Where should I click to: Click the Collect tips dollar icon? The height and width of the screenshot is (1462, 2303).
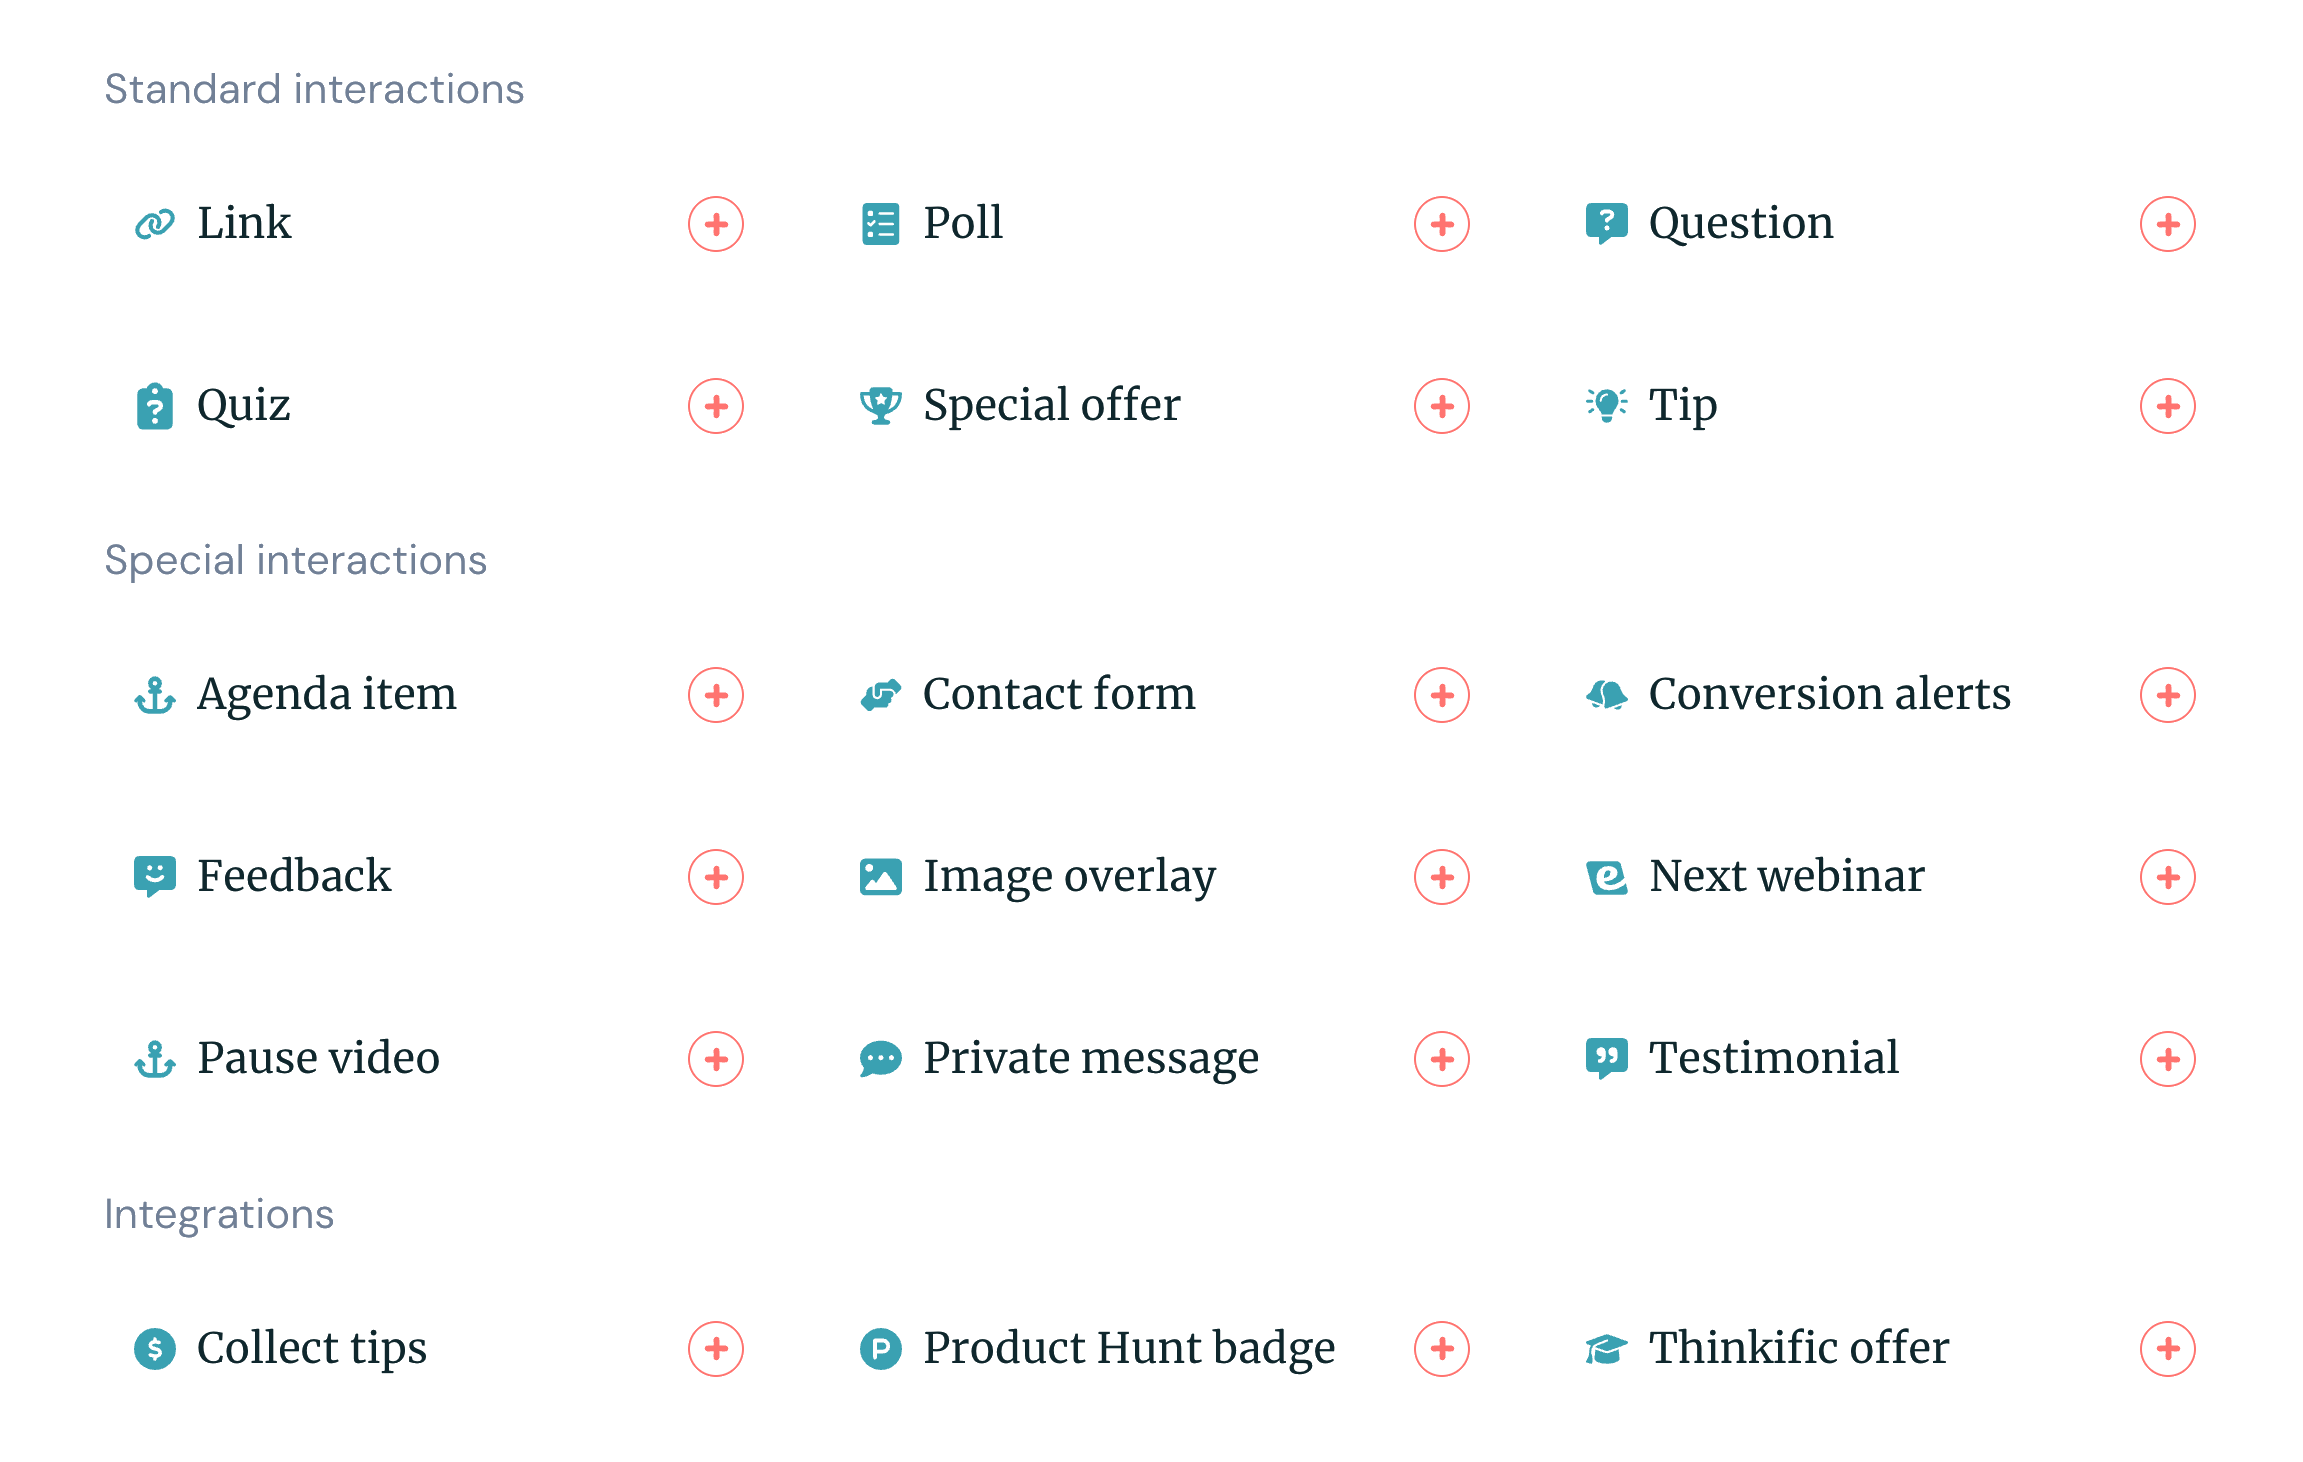pyautogui.click(x=155, y=1348)
